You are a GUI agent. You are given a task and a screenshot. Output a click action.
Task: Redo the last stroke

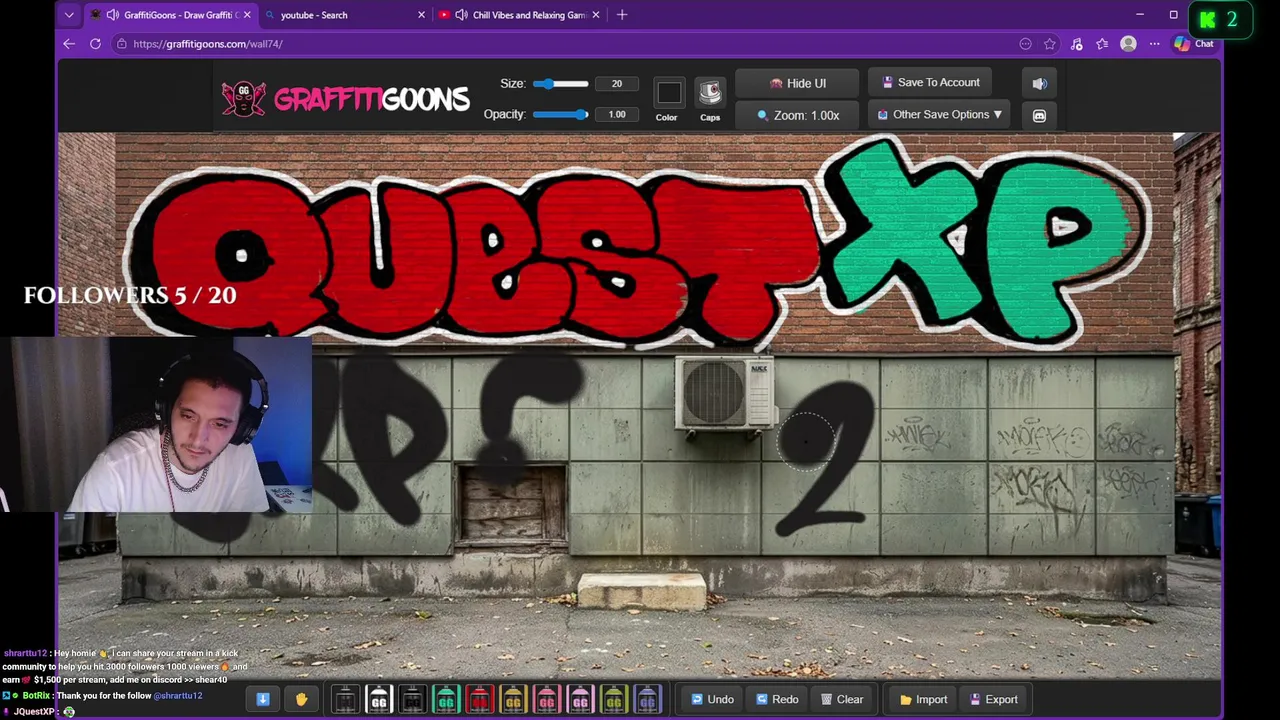click(777, 699)
